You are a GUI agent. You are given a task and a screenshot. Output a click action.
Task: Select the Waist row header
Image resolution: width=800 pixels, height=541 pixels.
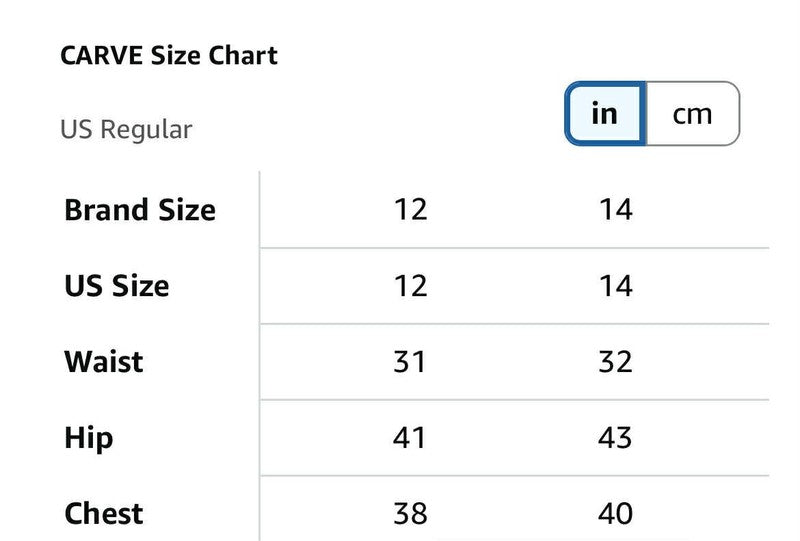pyautogui.click(x=104, y=362)
